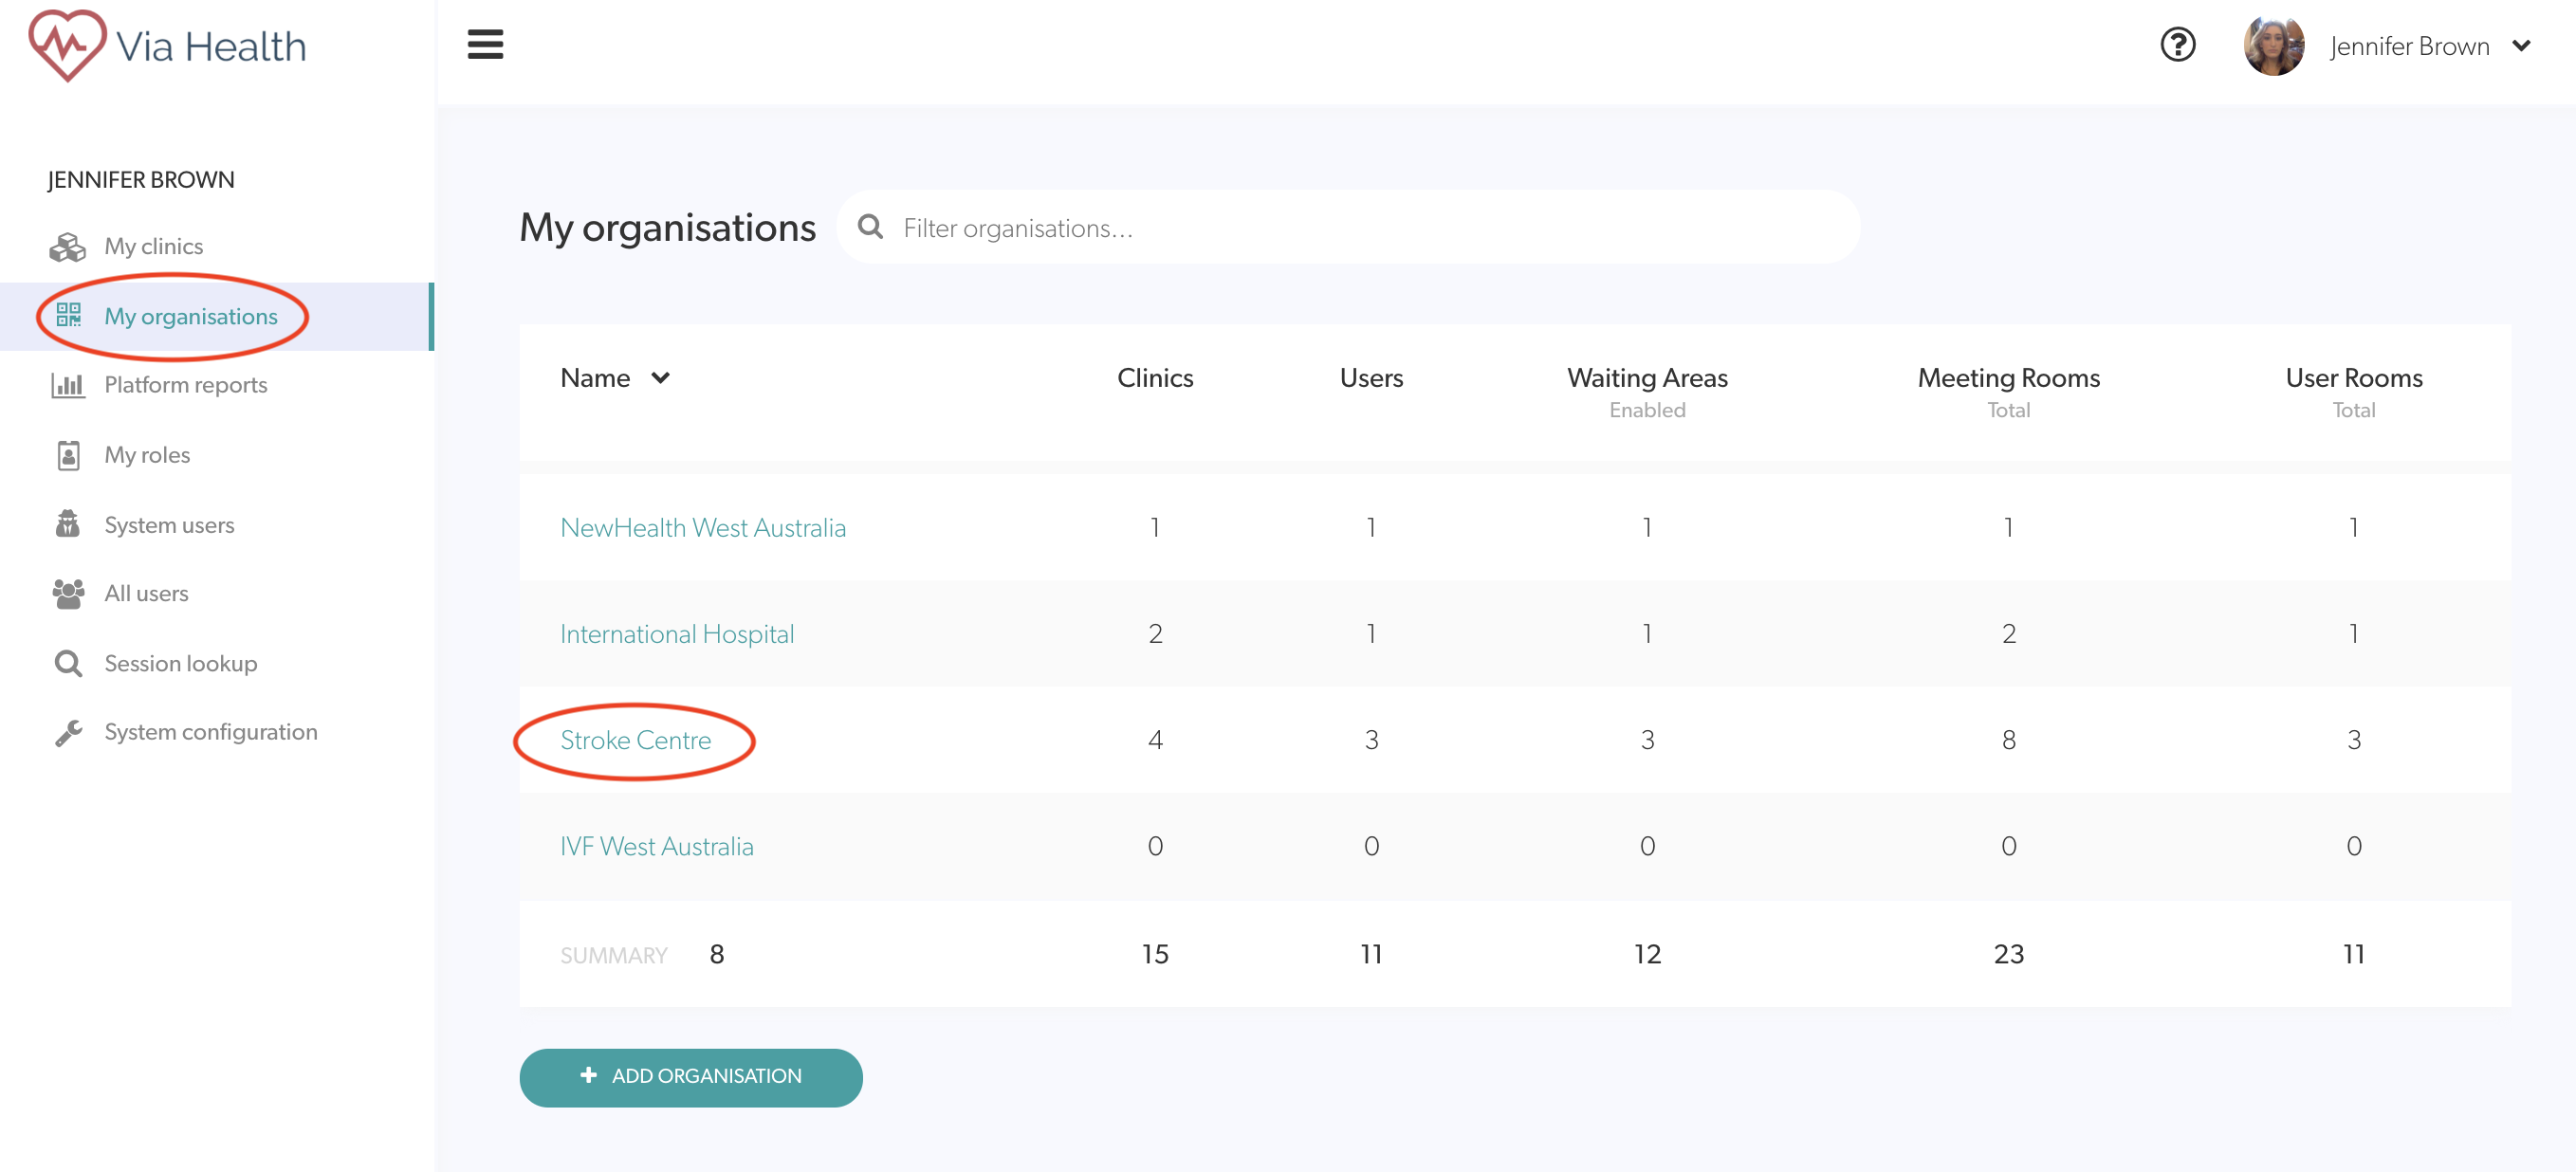Open NewHealth West Australia organisation
This screenshot has height=1172, width=2576.
pos(702,528)
